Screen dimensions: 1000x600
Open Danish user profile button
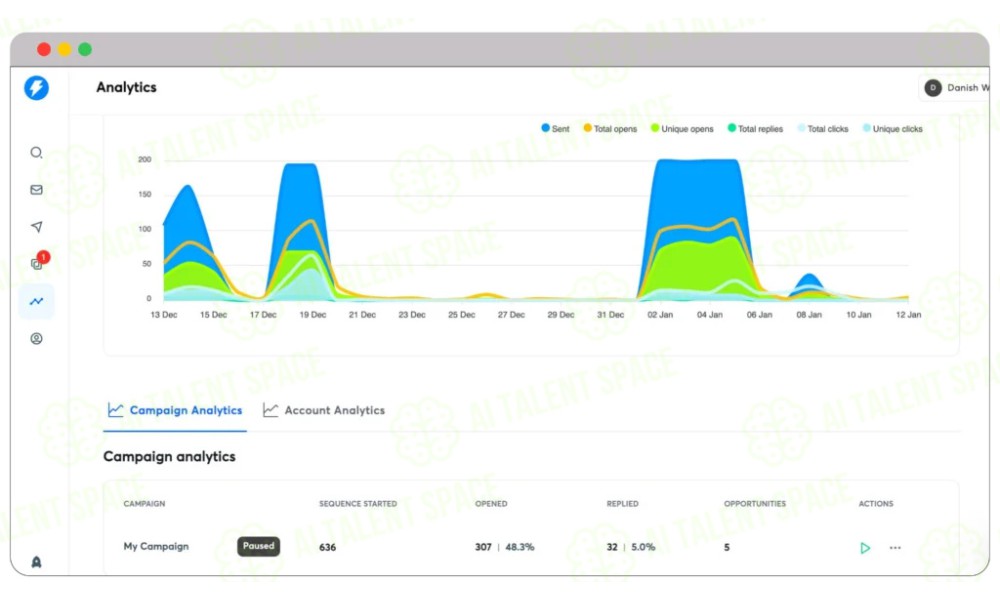(x=955, y=88)
